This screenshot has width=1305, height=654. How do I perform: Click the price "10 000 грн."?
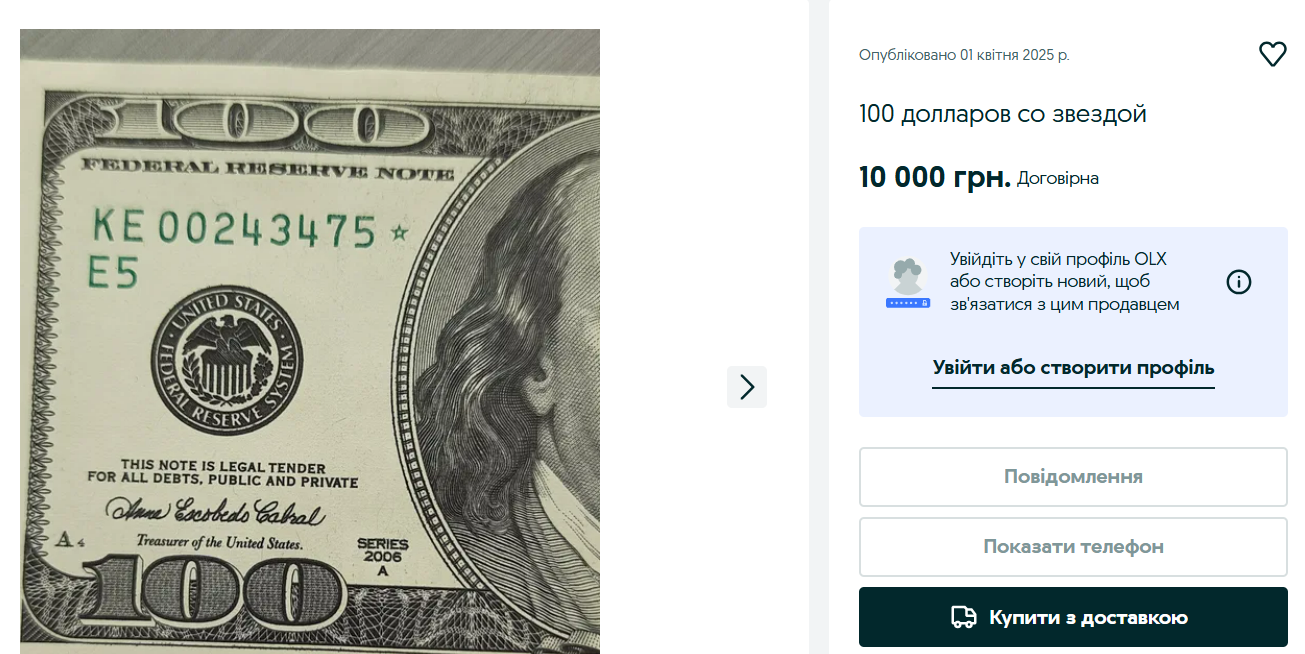click(x=934, y=178)
